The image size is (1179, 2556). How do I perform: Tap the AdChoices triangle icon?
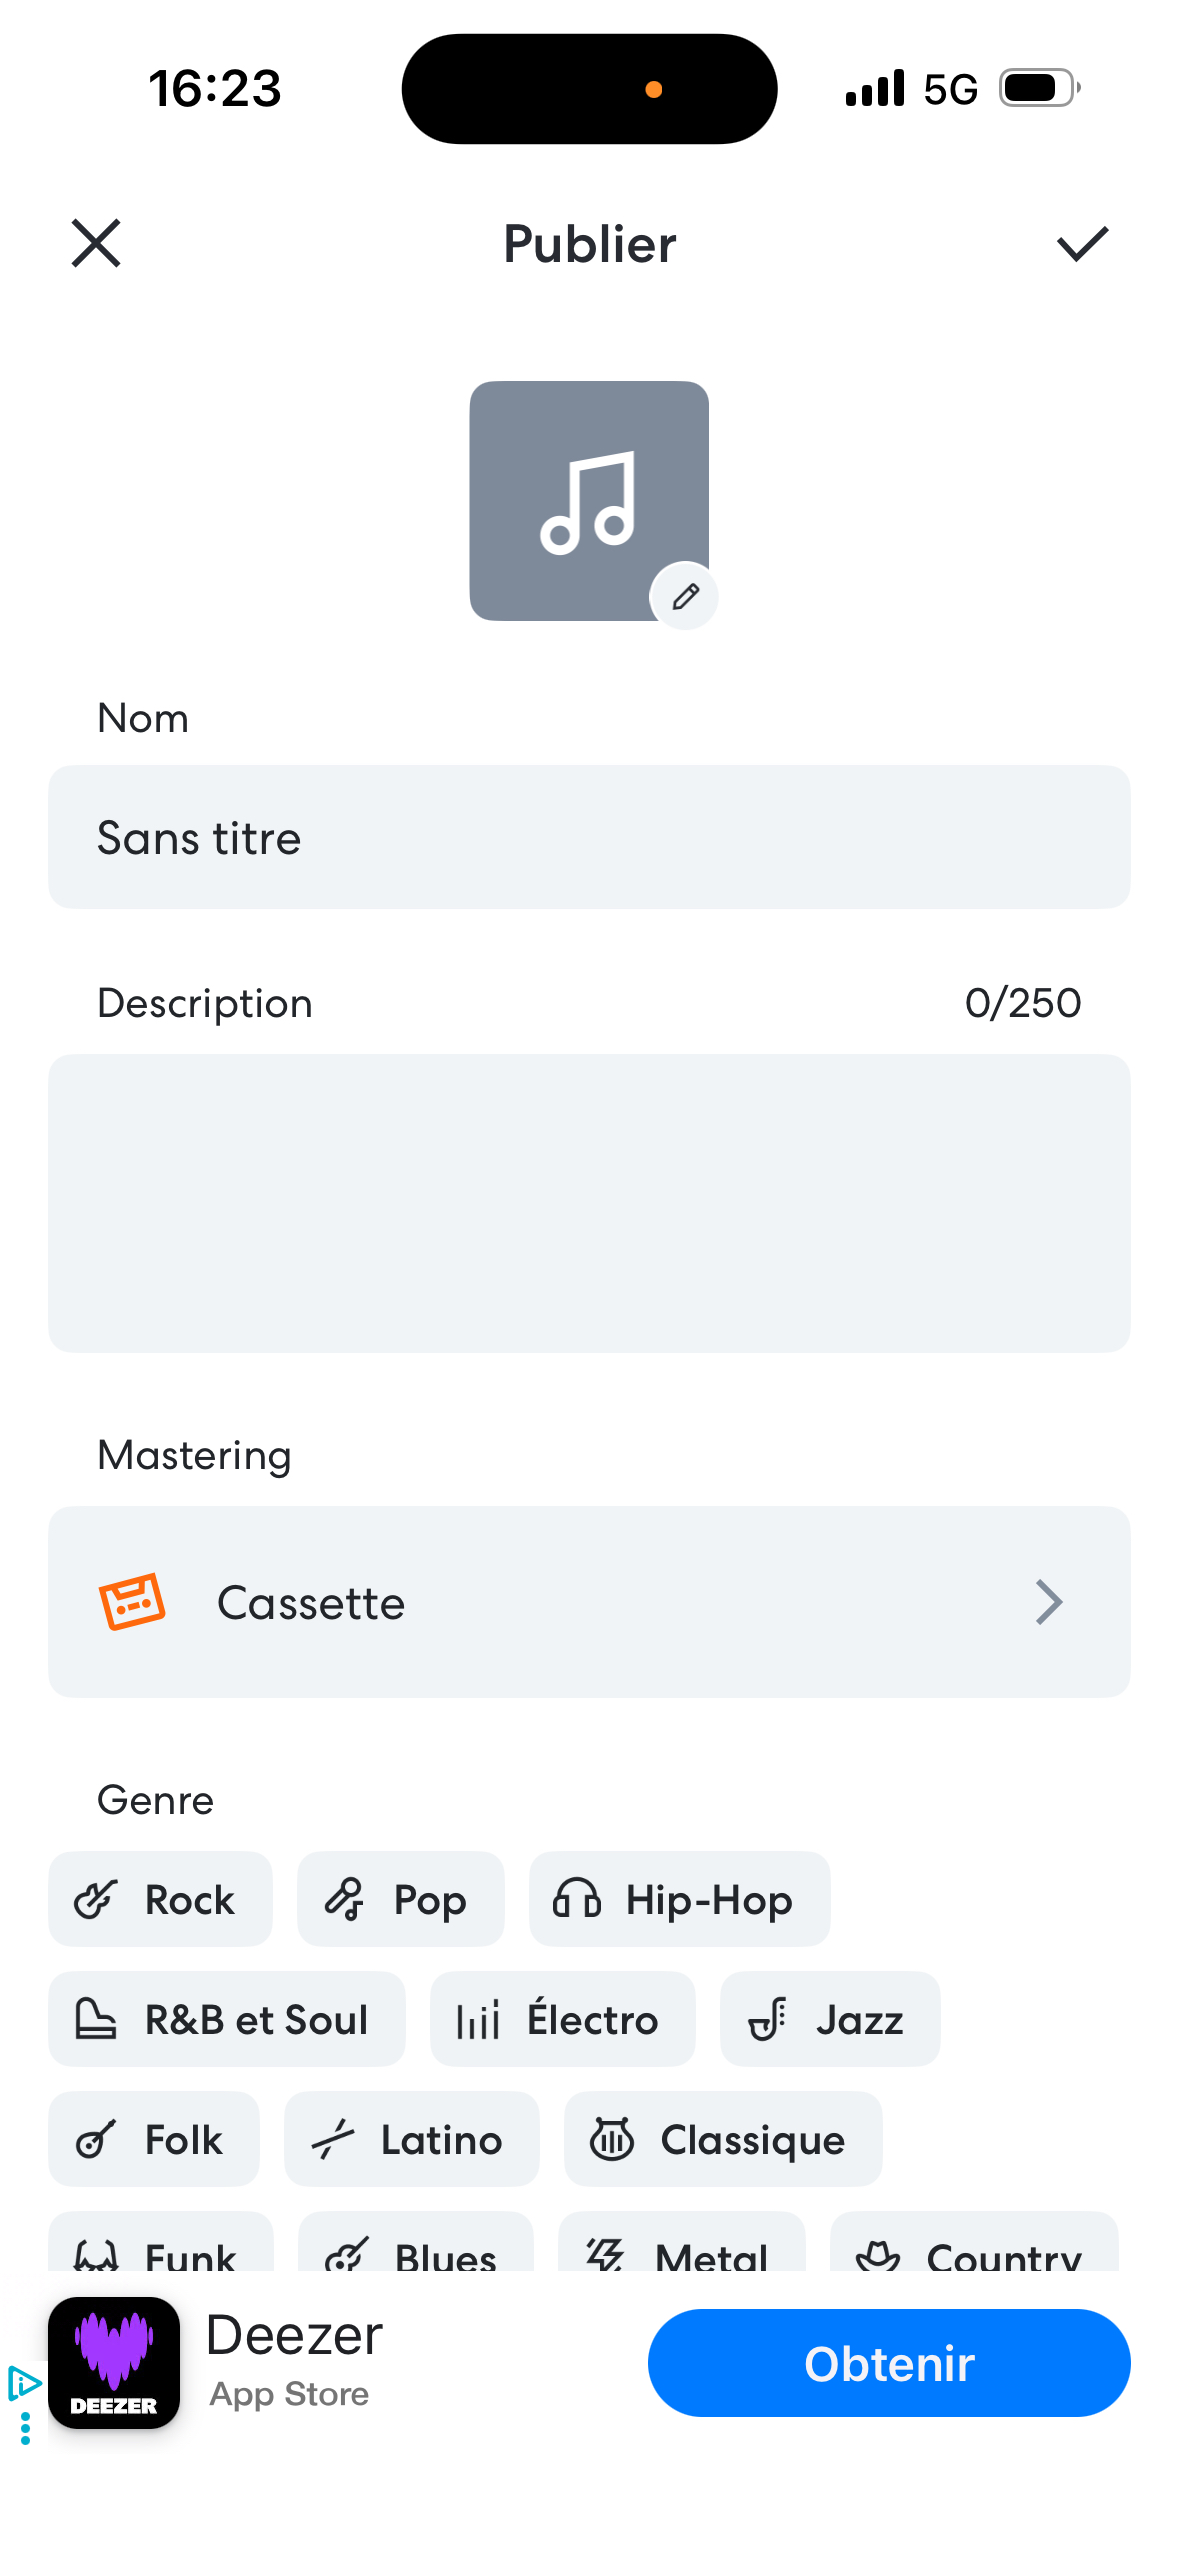click(23, 2383)
